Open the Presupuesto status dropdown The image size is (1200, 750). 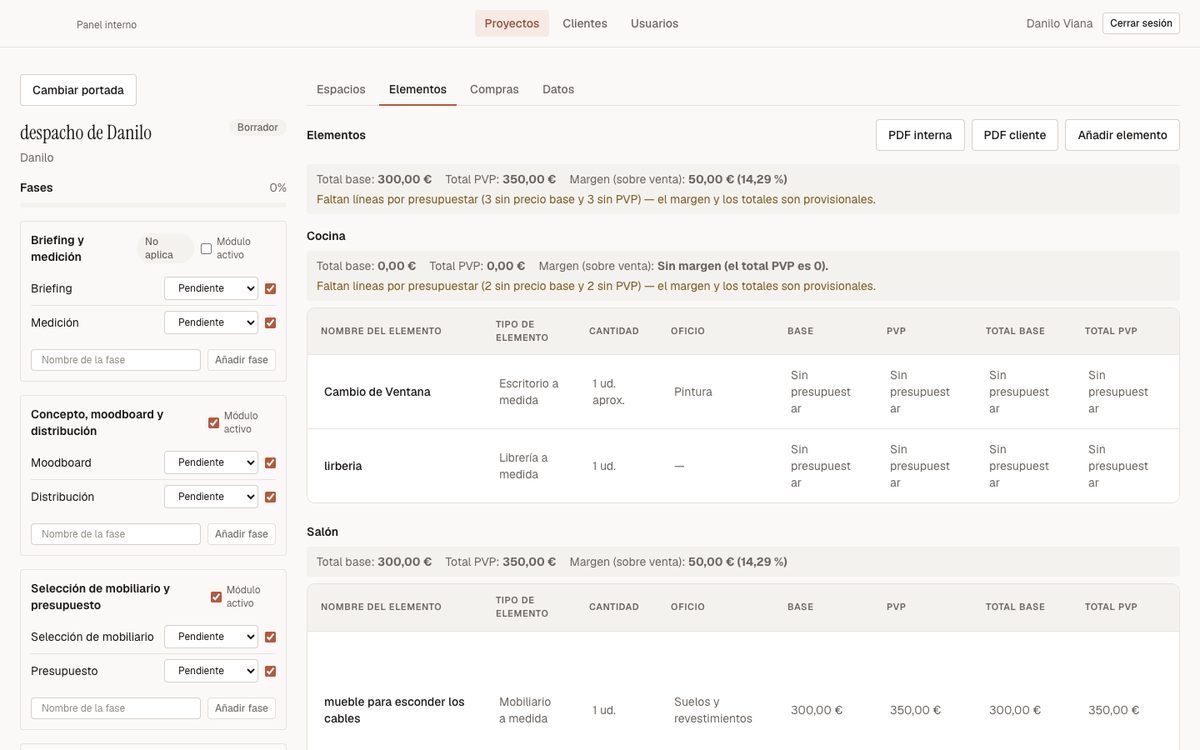point(211,671)
